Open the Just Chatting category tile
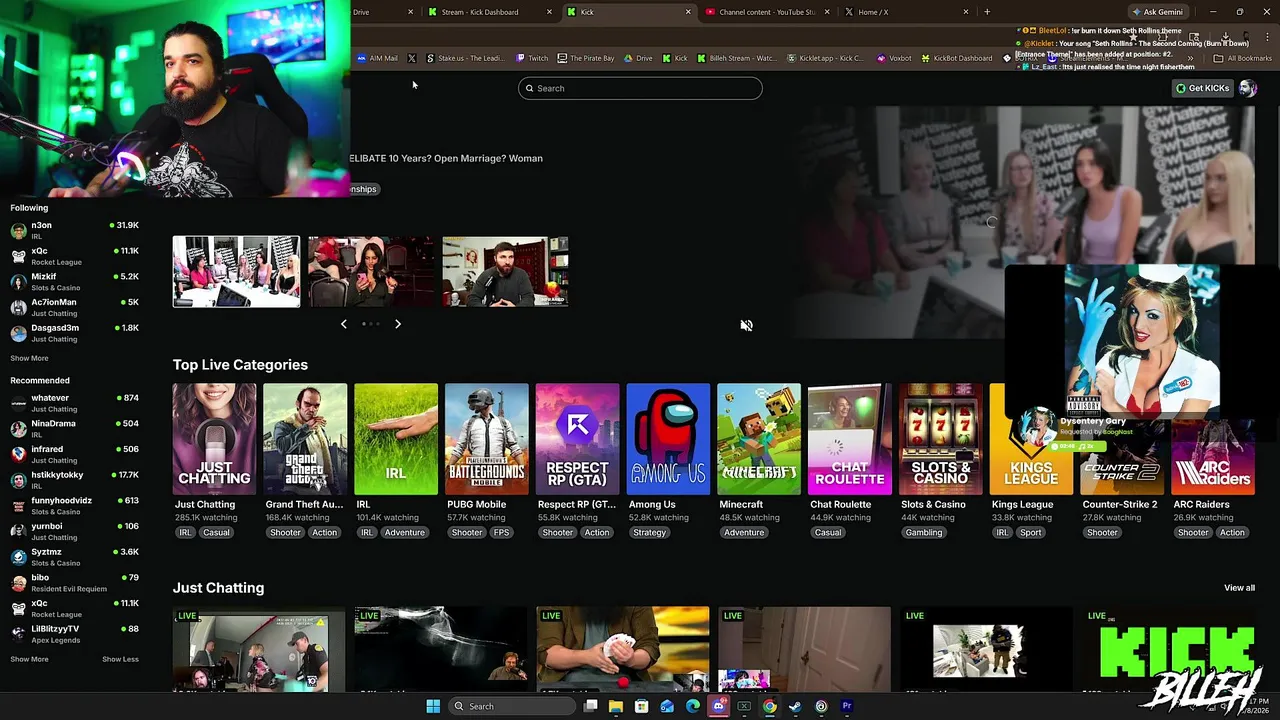The height and width of the screenshot is (720, 1280). (x=214, y=439)
